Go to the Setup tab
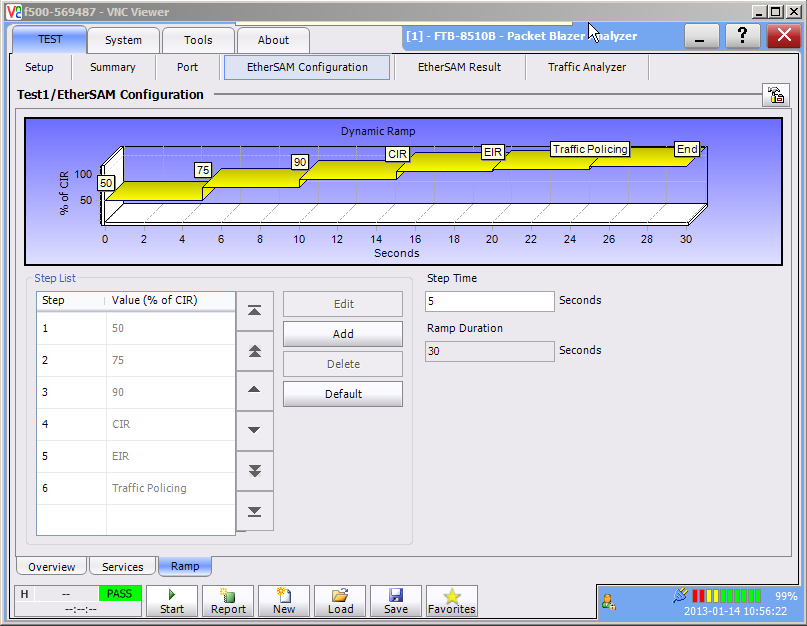The height and width of the screenshot is (626, 807). [x=39, y=67]
